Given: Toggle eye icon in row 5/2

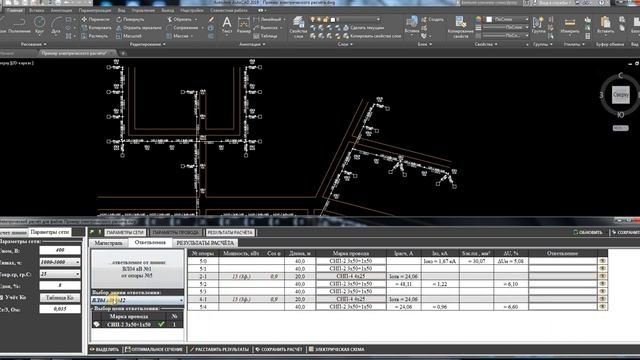Looking at the screenshot, I should click(602, 284).
